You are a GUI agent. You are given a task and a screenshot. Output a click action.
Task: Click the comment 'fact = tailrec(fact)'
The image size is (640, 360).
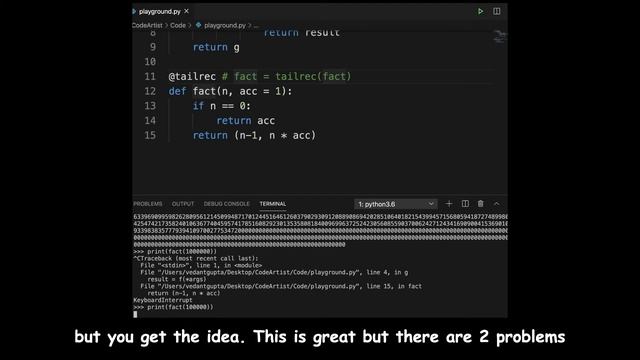point(292,76)
